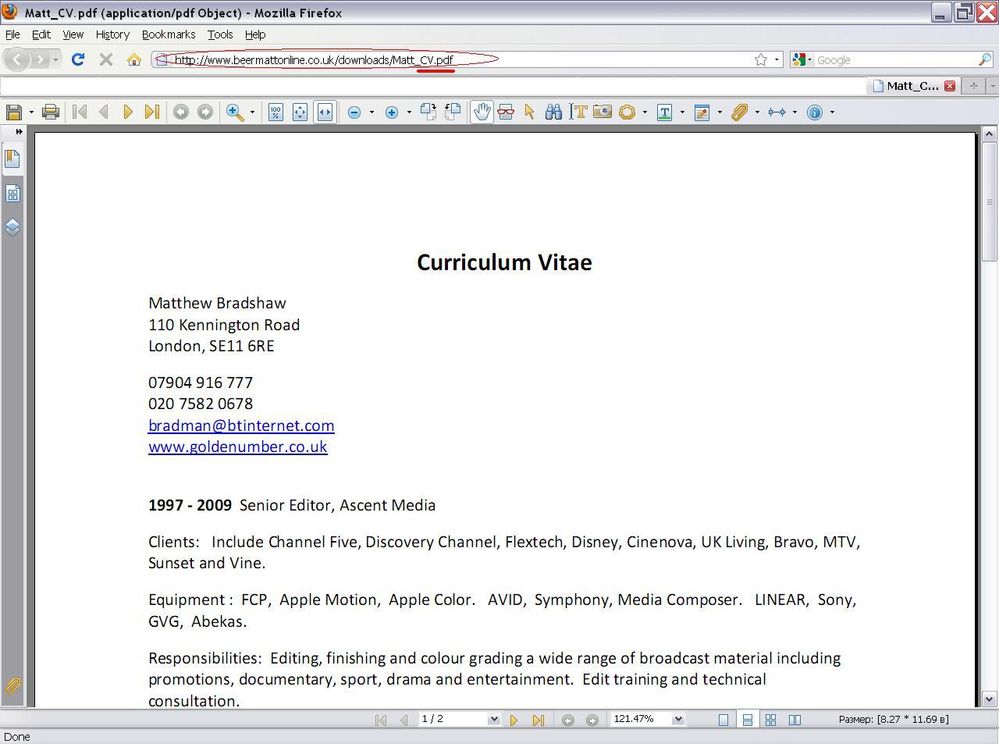Select the Snapshot camera tool
Viewport: 999px width, 744px height.
(602, 112)
